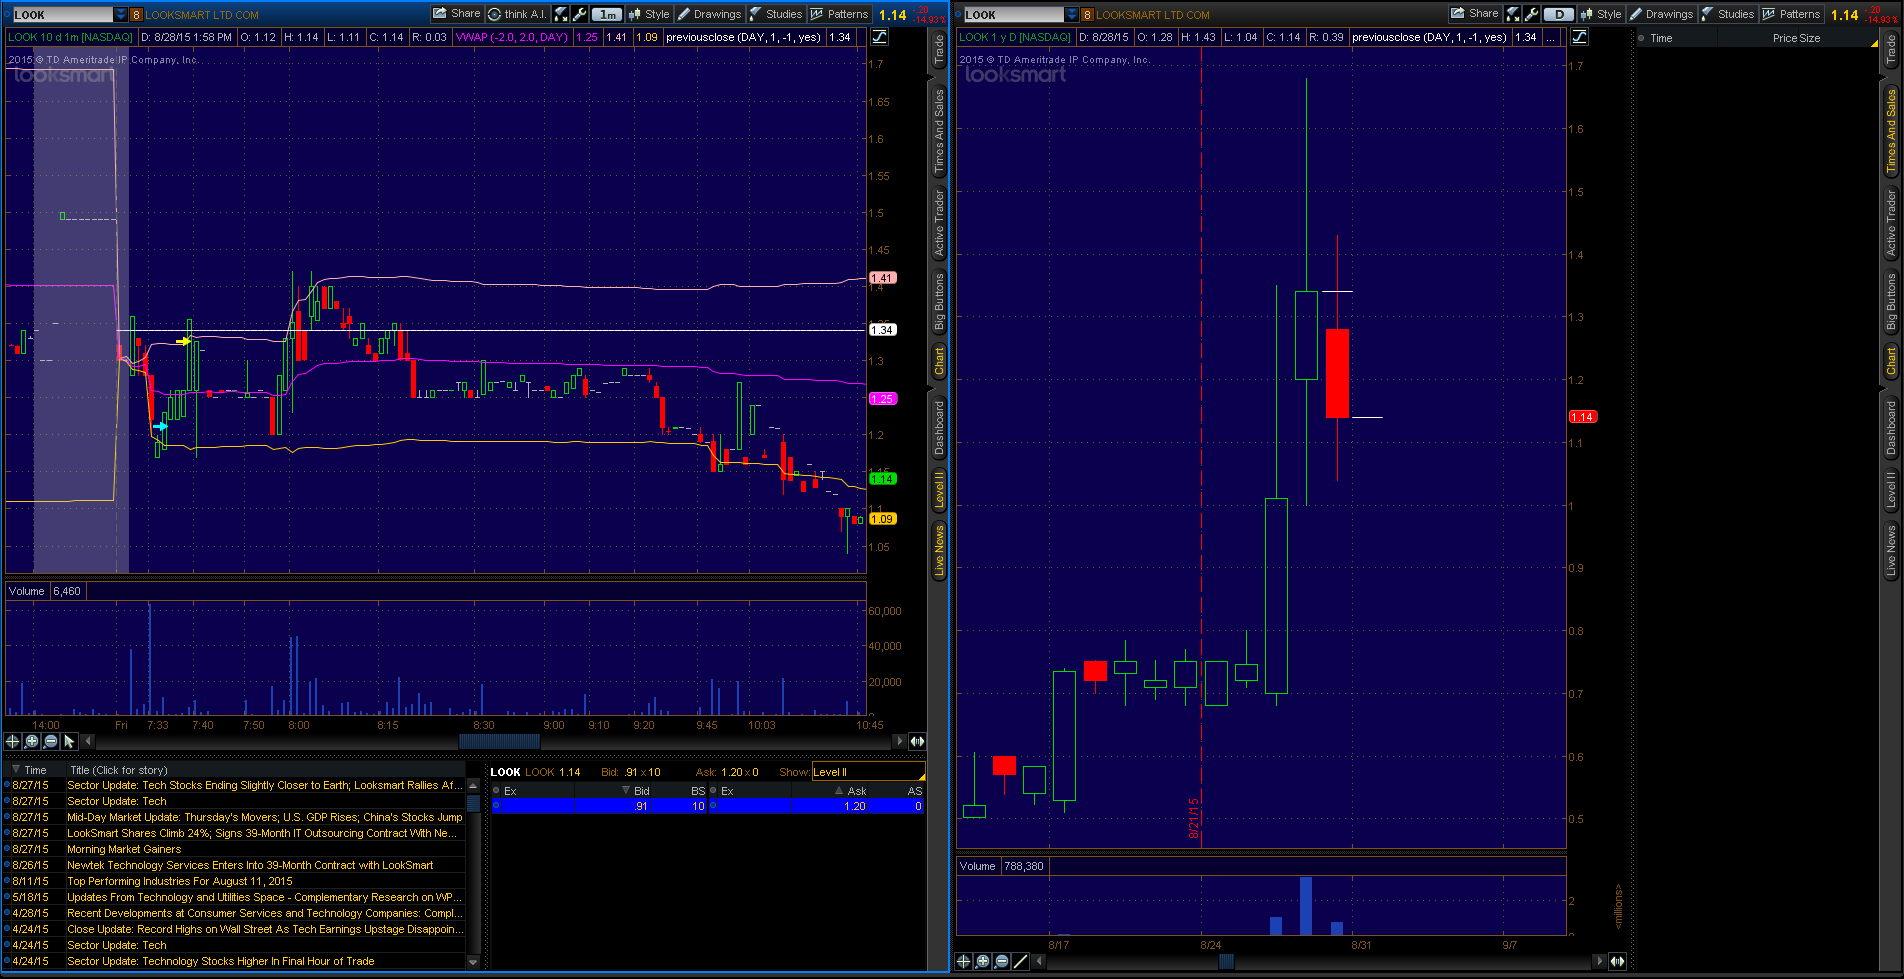Open the Big Buttons tab on right sidebar

[x=1891, y=302]
